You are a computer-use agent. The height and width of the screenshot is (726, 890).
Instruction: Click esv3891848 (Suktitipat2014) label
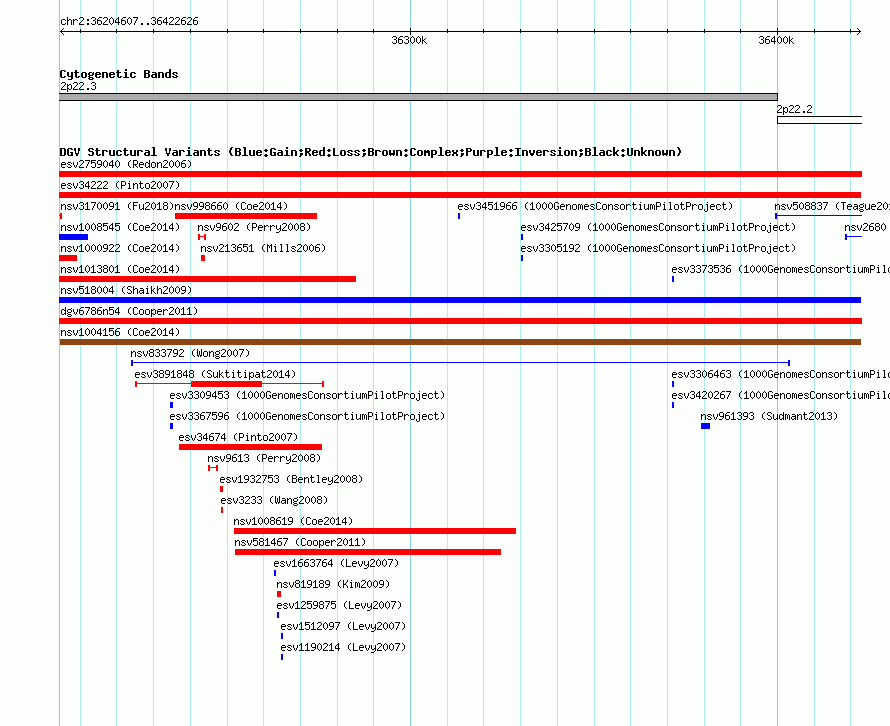pyautogui.click(x=215, y=374)
